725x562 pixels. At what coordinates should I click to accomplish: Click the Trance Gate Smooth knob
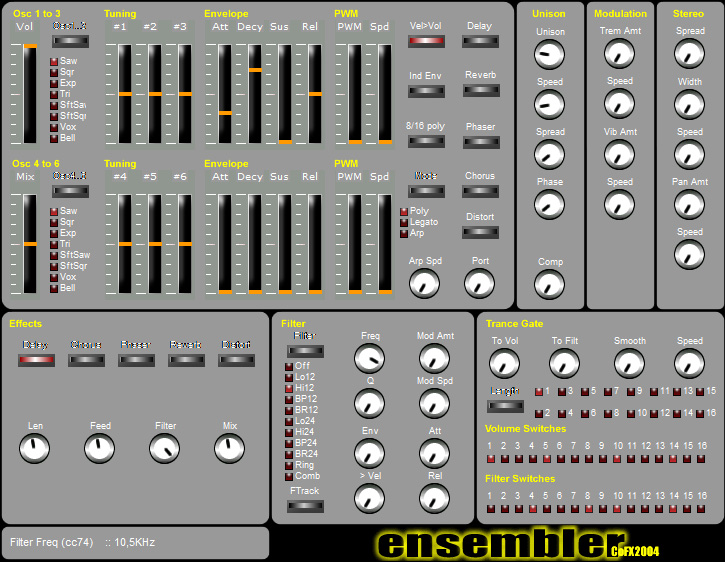click(629, 364)
